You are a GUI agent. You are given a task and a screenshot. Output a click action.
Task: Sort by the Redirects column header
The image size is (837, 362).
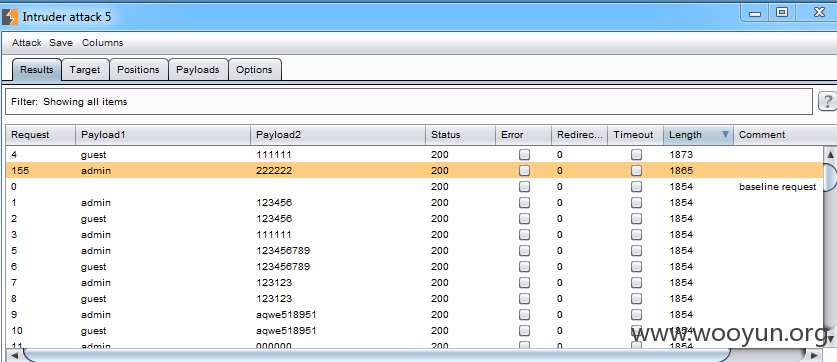point(579,135)
